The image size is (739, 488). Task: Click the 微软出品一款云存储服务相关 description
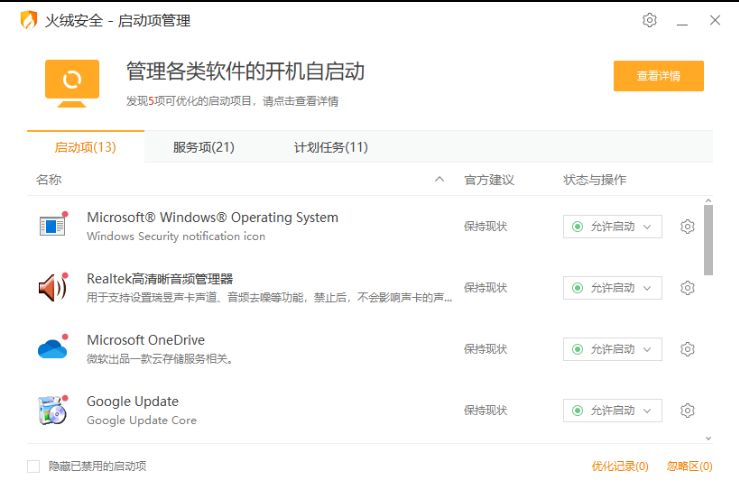coord(160,359)
